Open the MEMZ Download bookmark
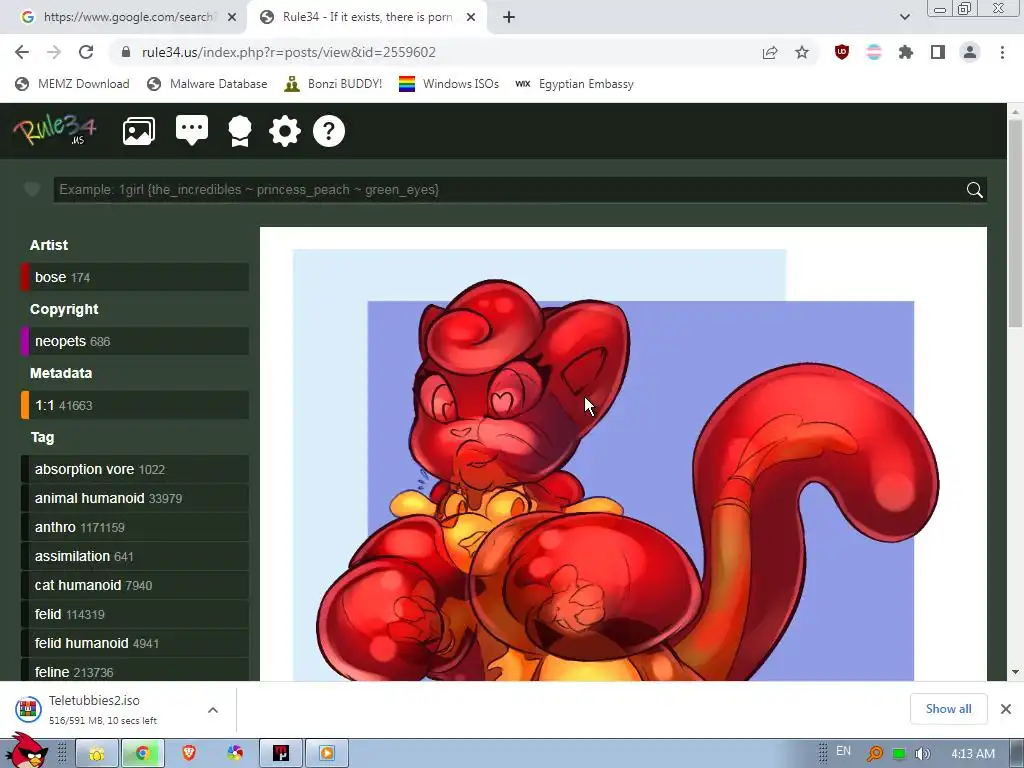The width and height of the screenshot is (1024, 768). pos(72,84)
